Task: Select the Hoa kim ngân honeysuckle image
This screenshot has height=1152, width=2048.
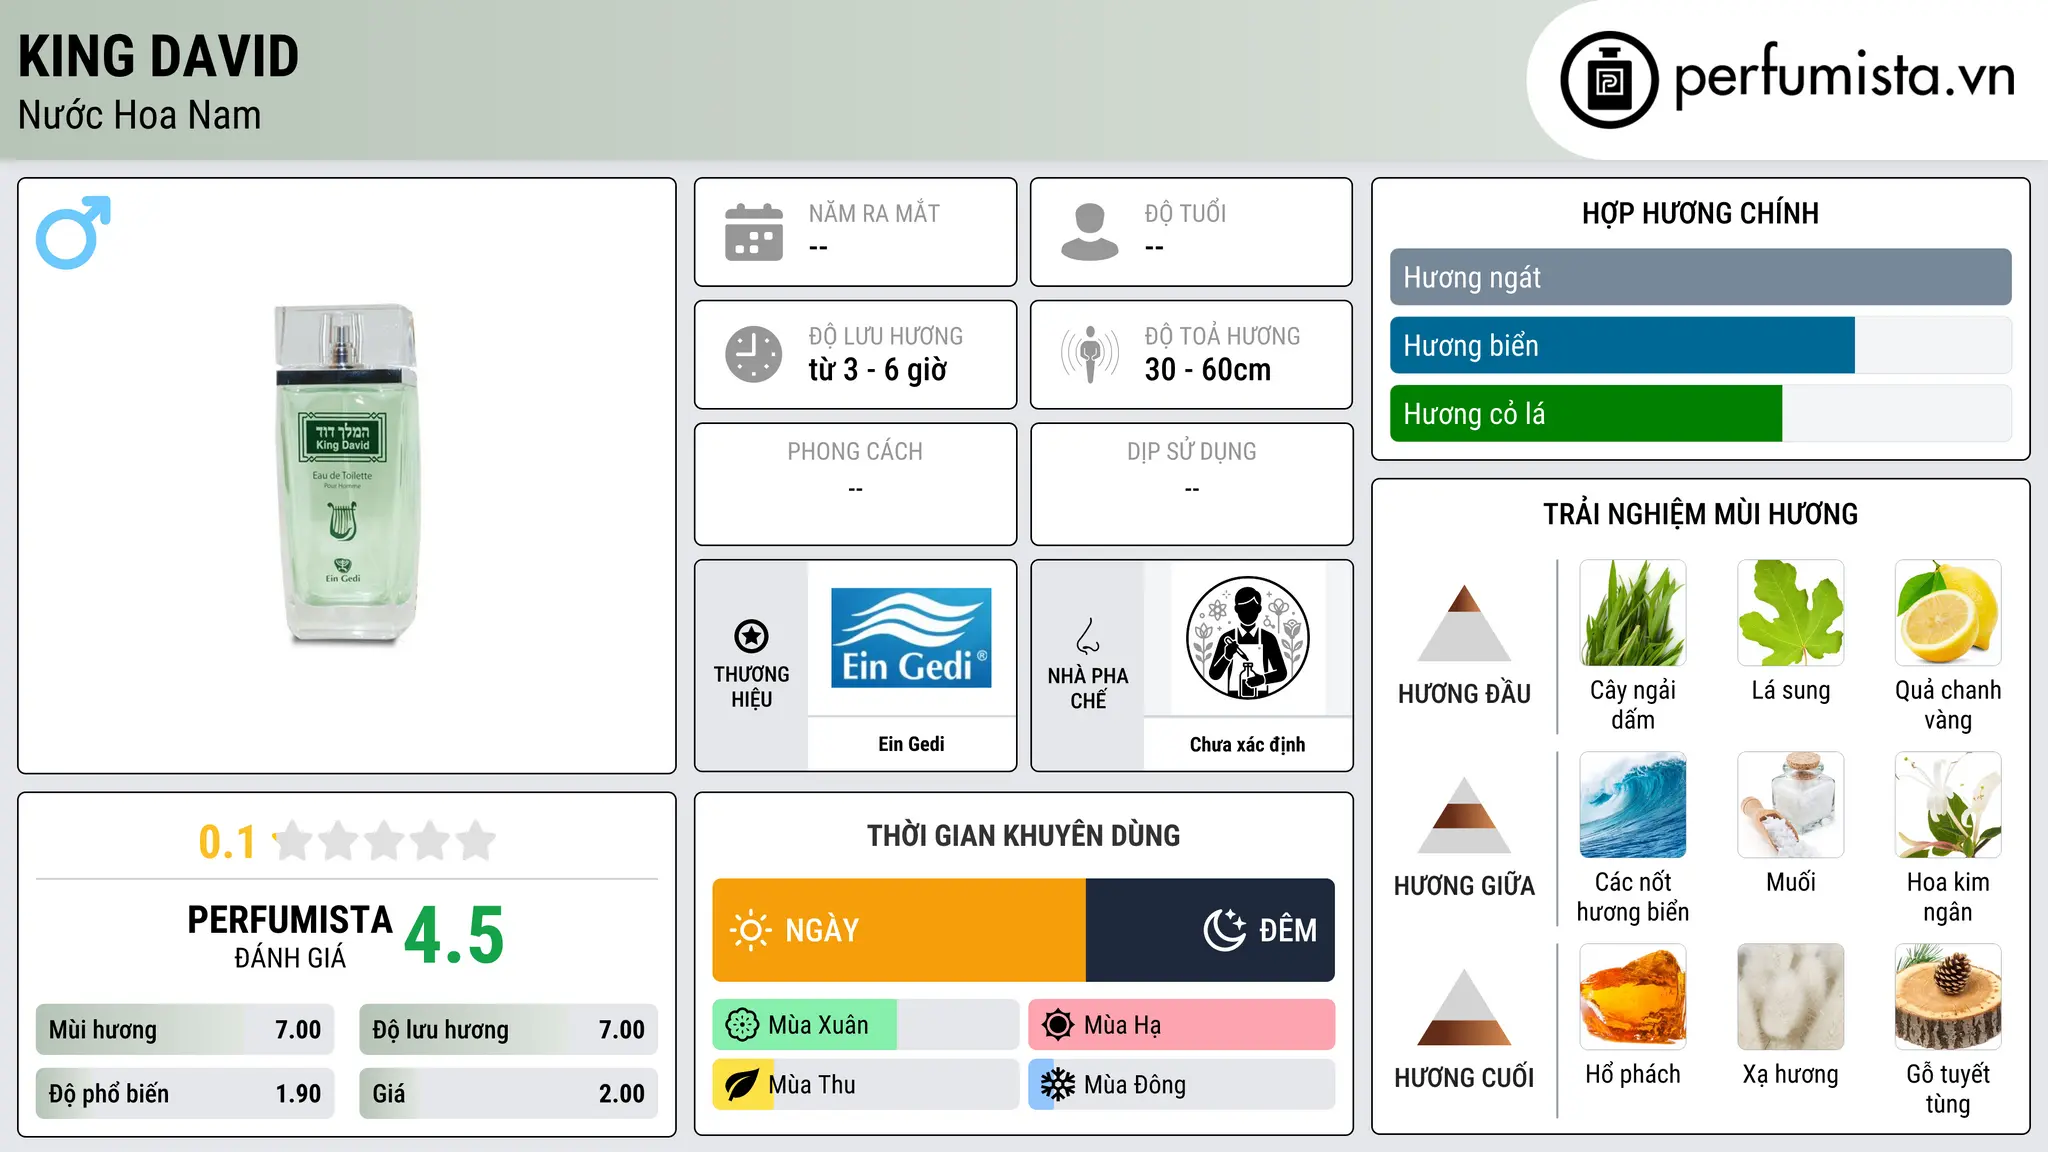Action: 1948,805
